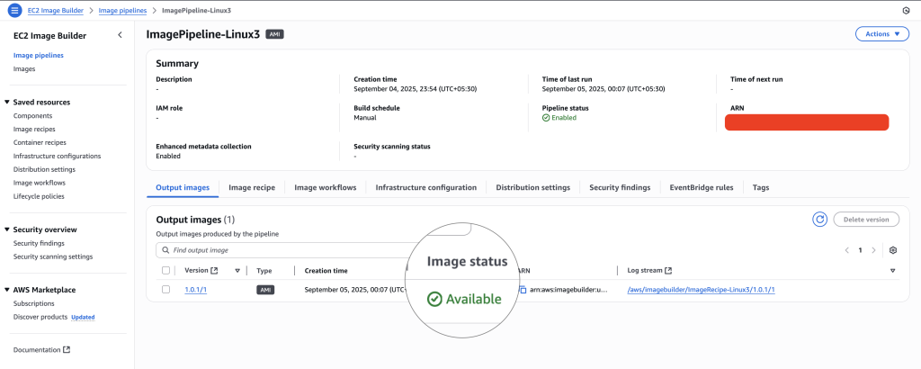This screenshot has width=921, height=369.
Task: Sort by Version column arrow
Action: 237,271
